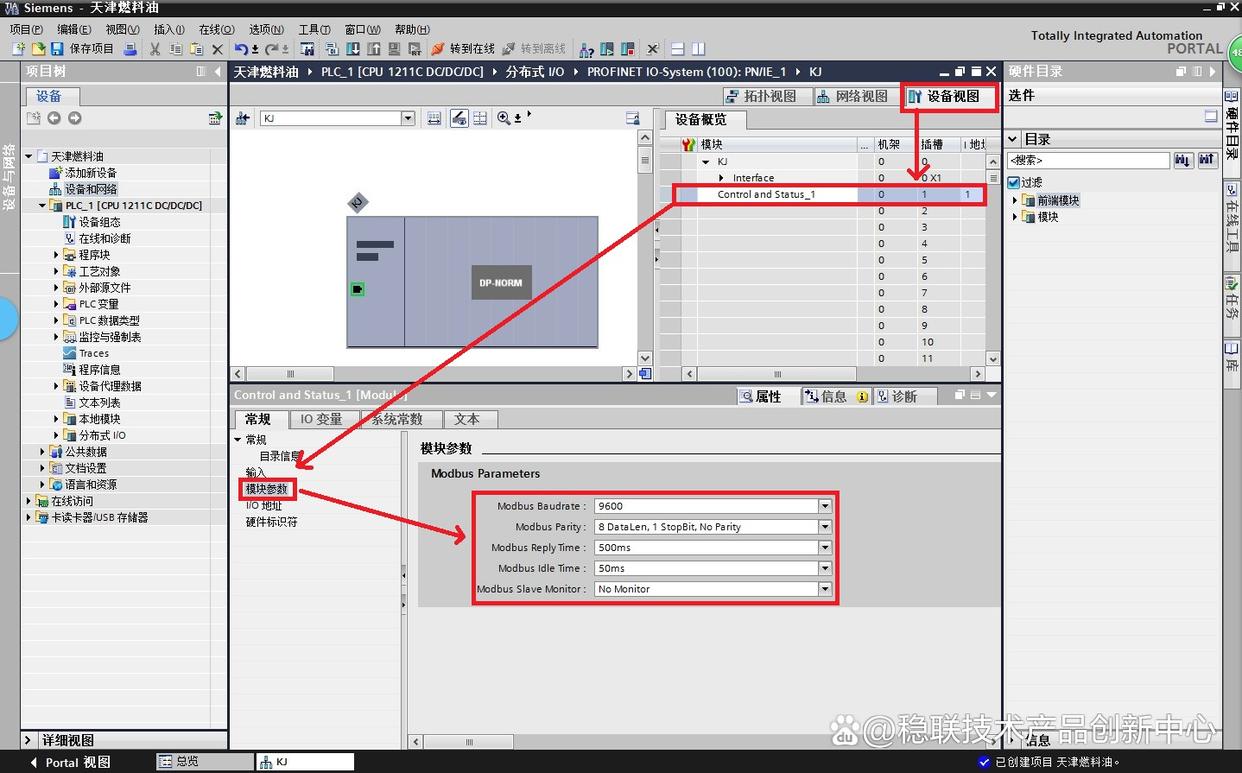
Task: Open the 编辑(E) menu
Action: point(74,29)
